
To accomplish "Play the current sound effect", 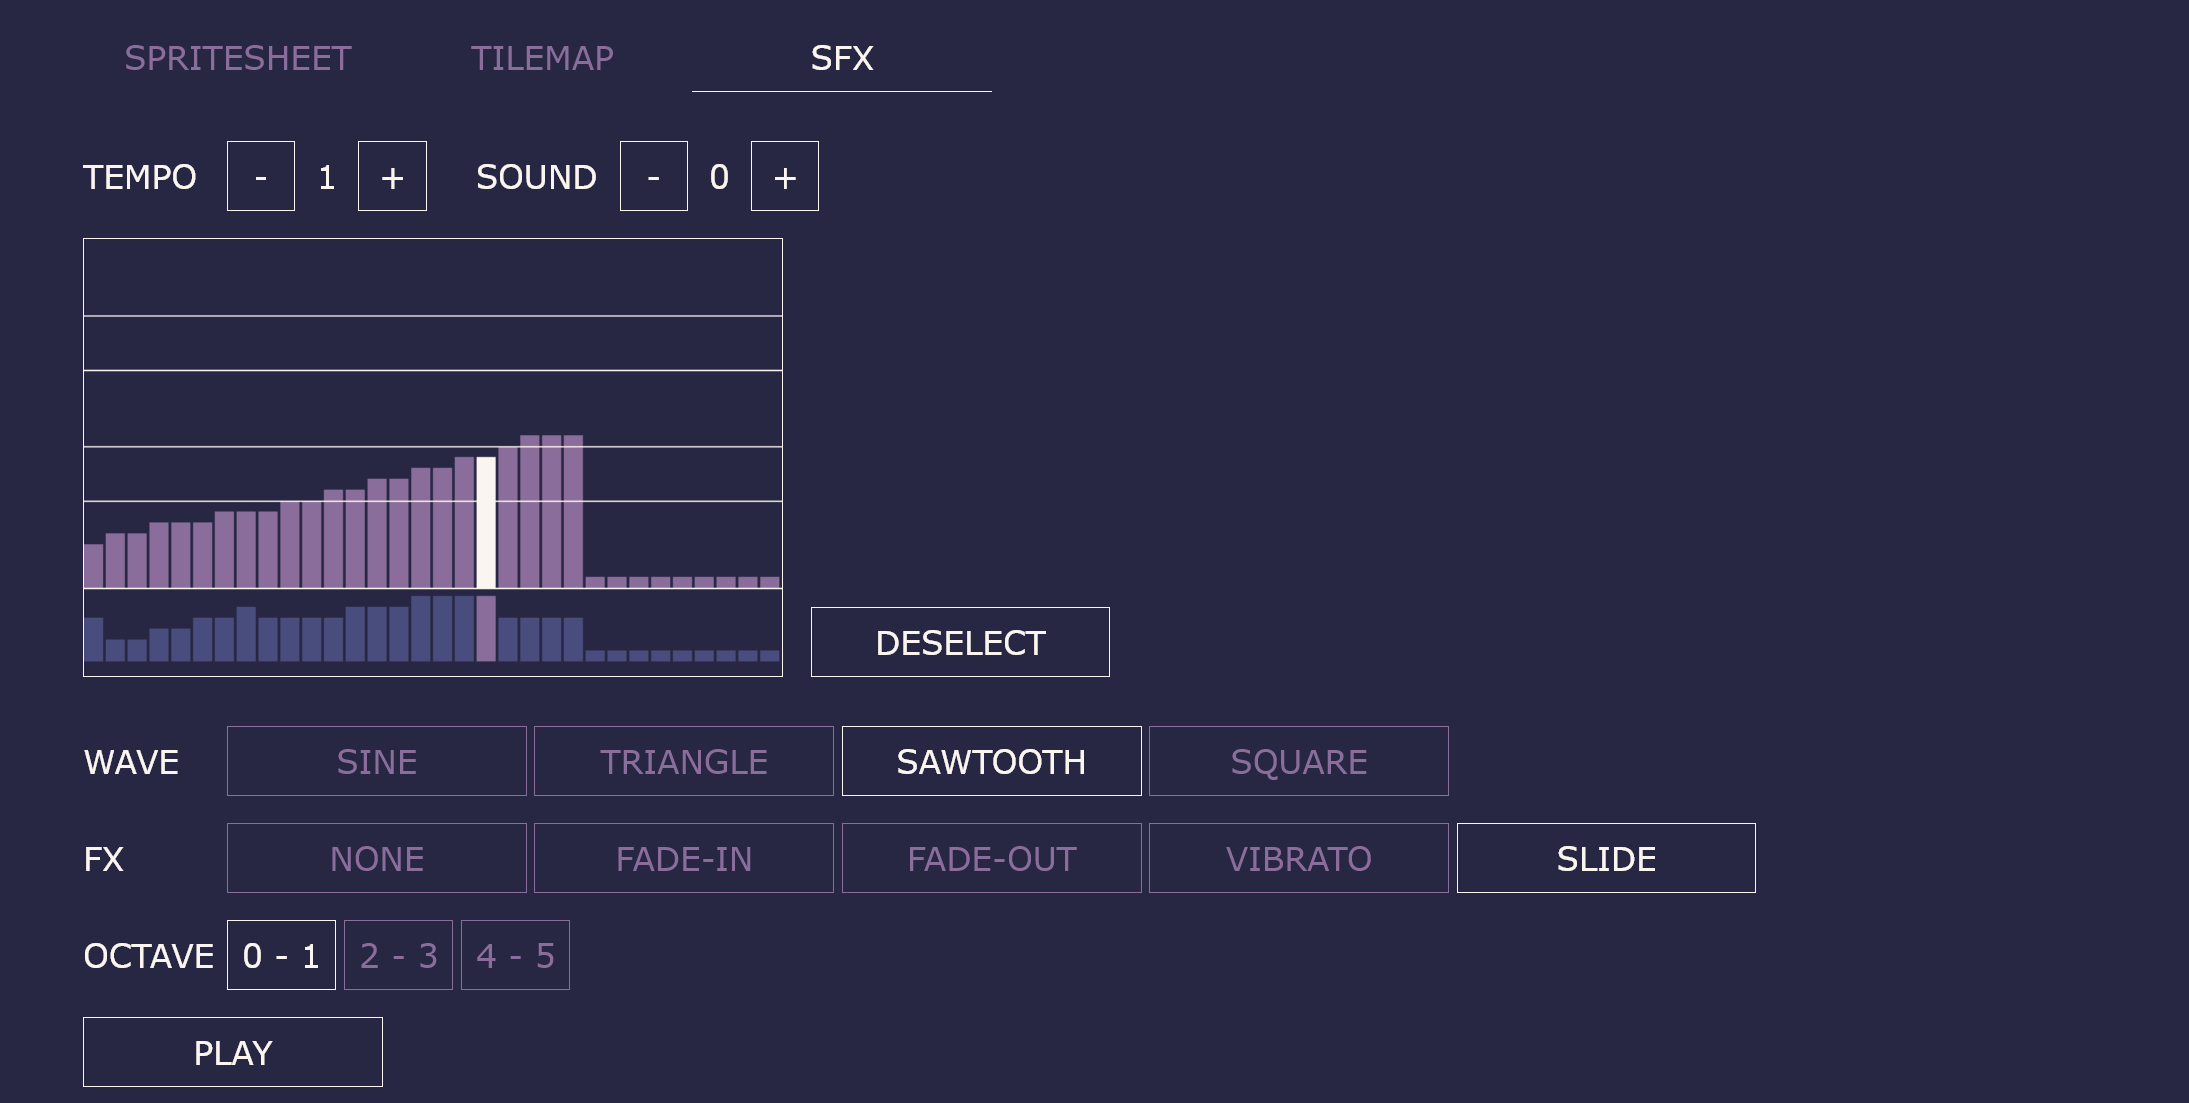I will click(233, 1052).
